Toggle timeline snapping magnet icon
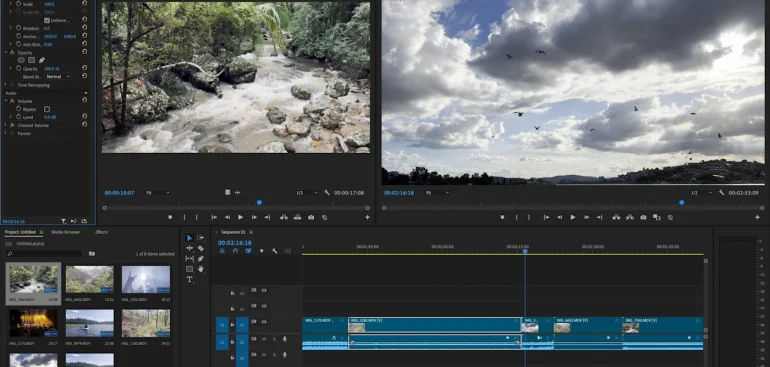 coord(235,251)
